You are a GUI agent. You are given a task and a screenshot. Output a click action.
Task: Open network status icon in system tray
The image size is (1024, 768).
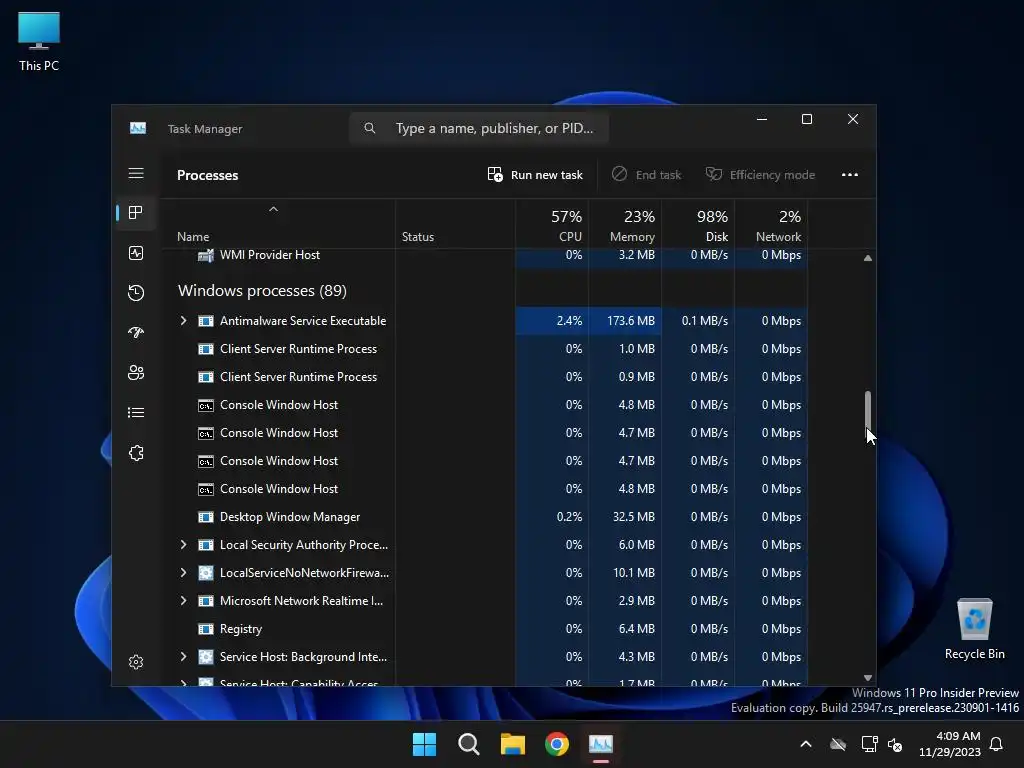[869, 744]
